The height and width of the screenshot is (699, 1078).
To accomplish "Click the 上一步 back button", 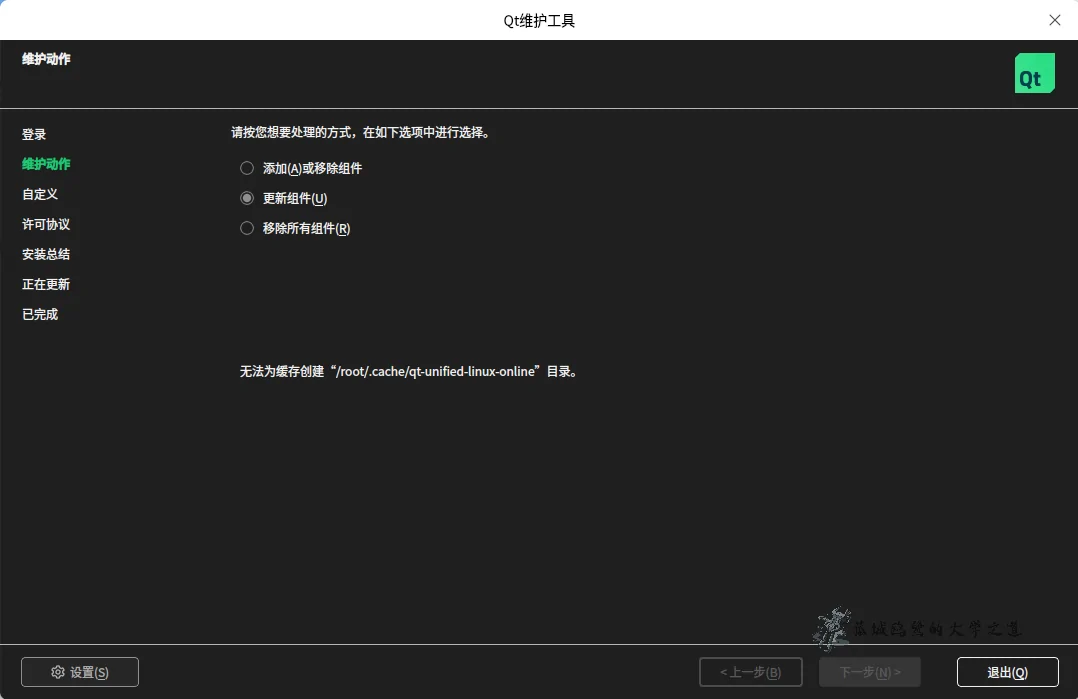I will pyautogui.click(x=750, y=672).
